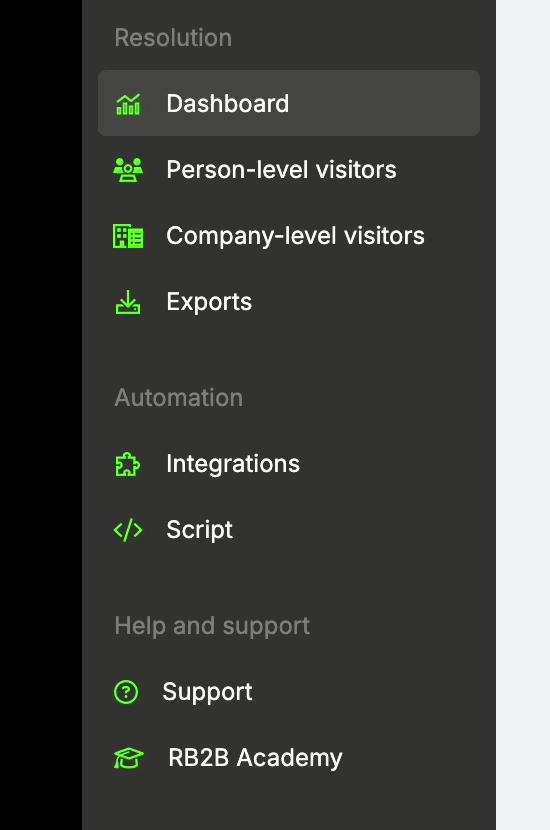This screenshot has height=830, width=550.
Task: Click the Integrations puzzle piece icon
Action: pyautogui.click(x=128, y=464)
